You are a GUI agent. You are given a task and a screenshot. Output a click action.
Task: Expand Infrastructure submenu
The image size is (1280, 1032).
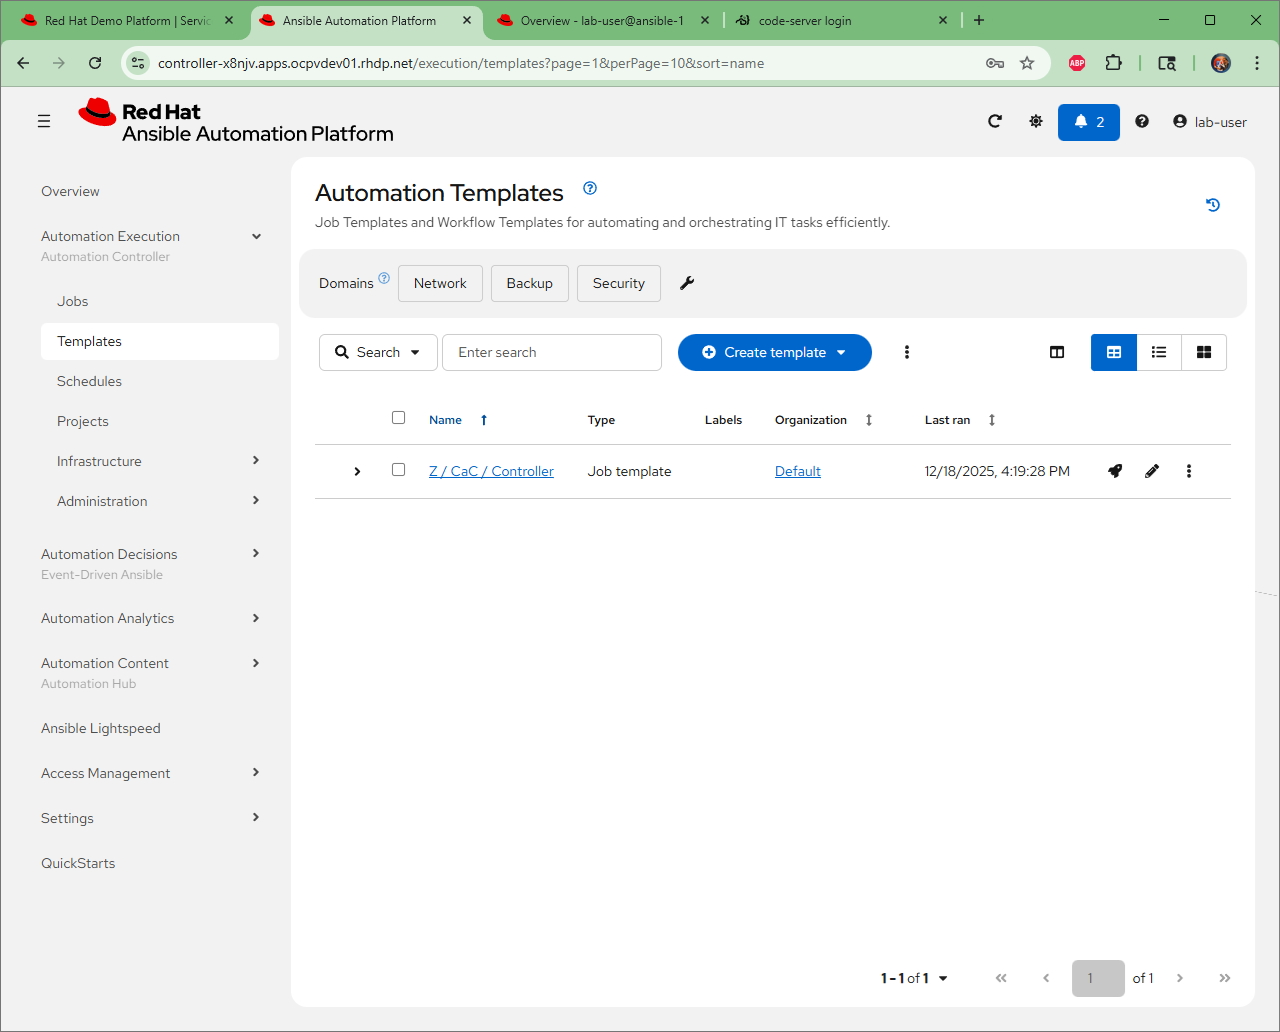[256, 460]
